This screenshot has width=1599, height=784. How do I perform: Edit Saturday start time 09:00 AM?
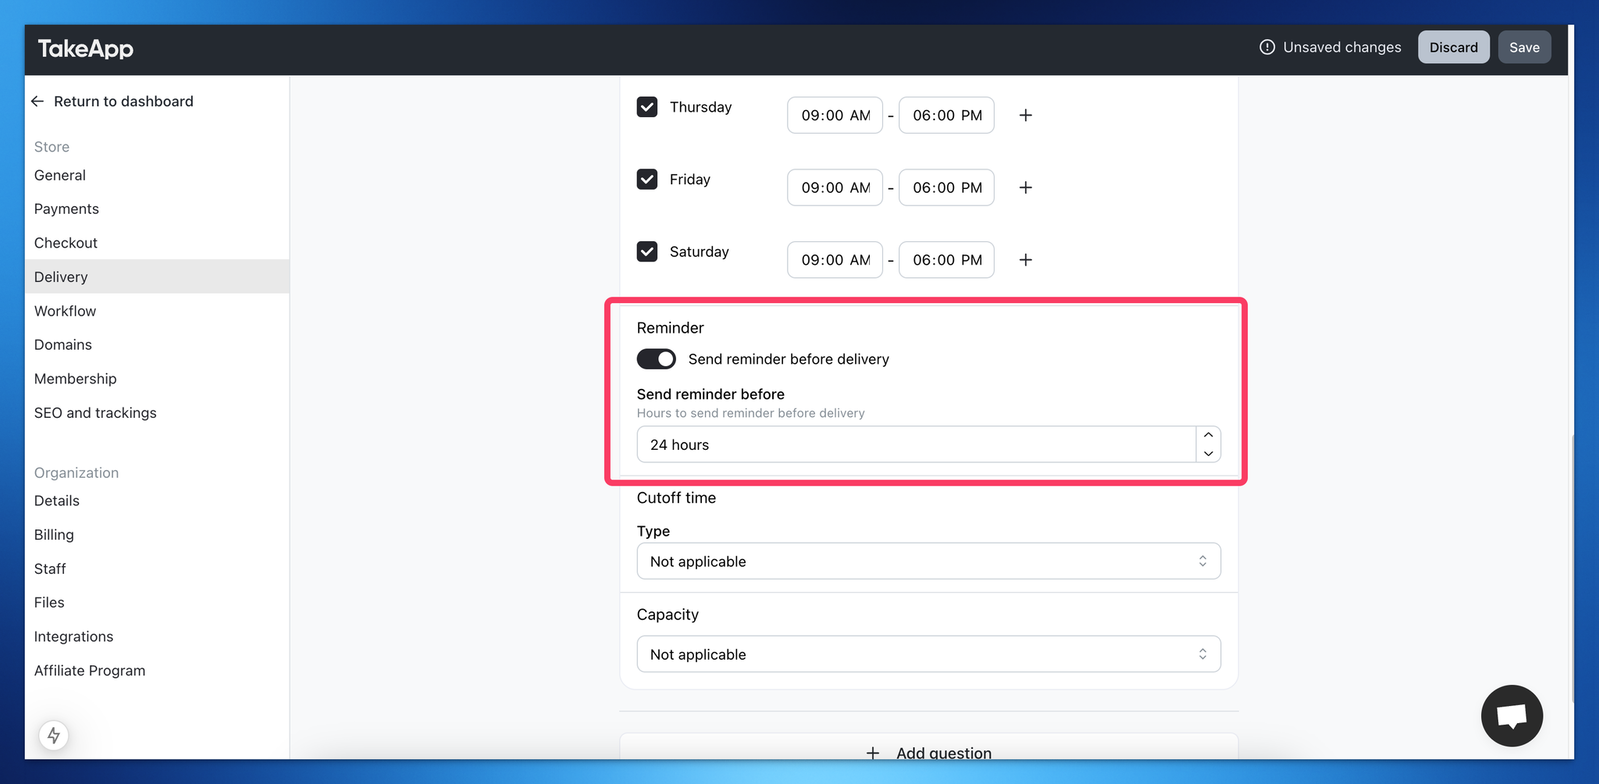coord(835,260)
